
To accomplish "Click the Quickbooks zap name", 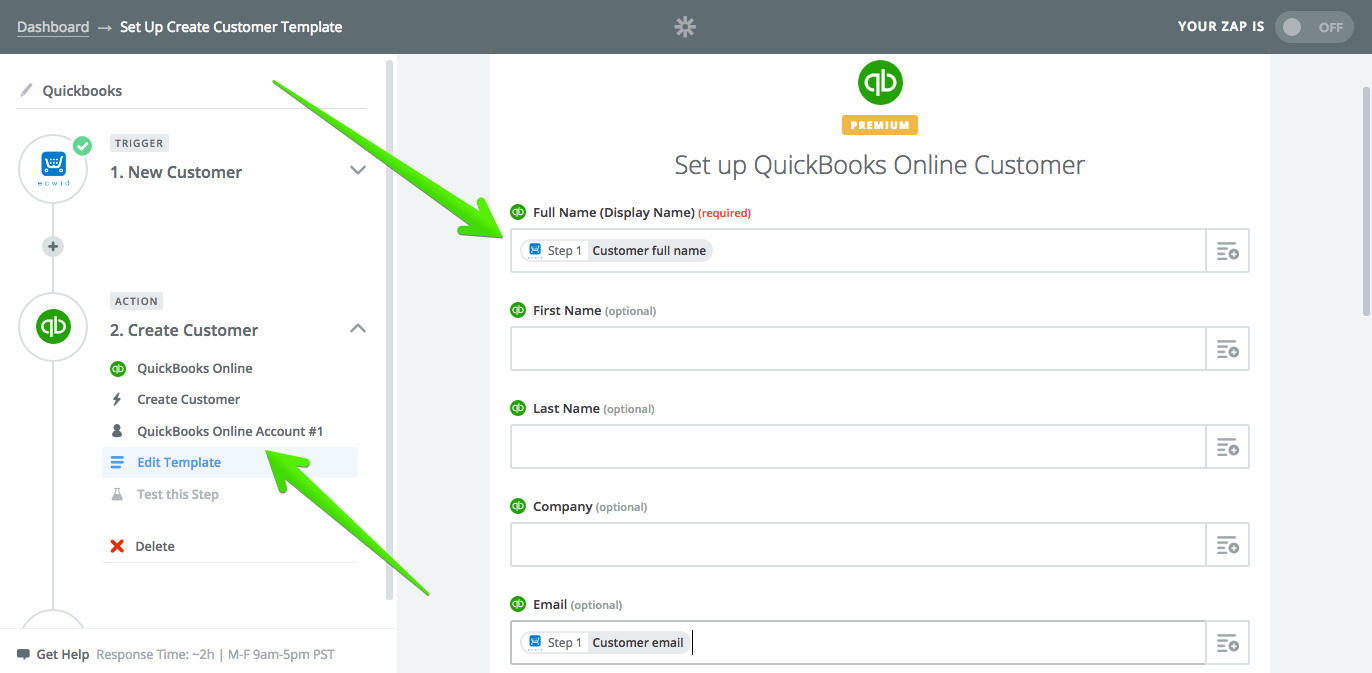I will click(x=82, y=90).
